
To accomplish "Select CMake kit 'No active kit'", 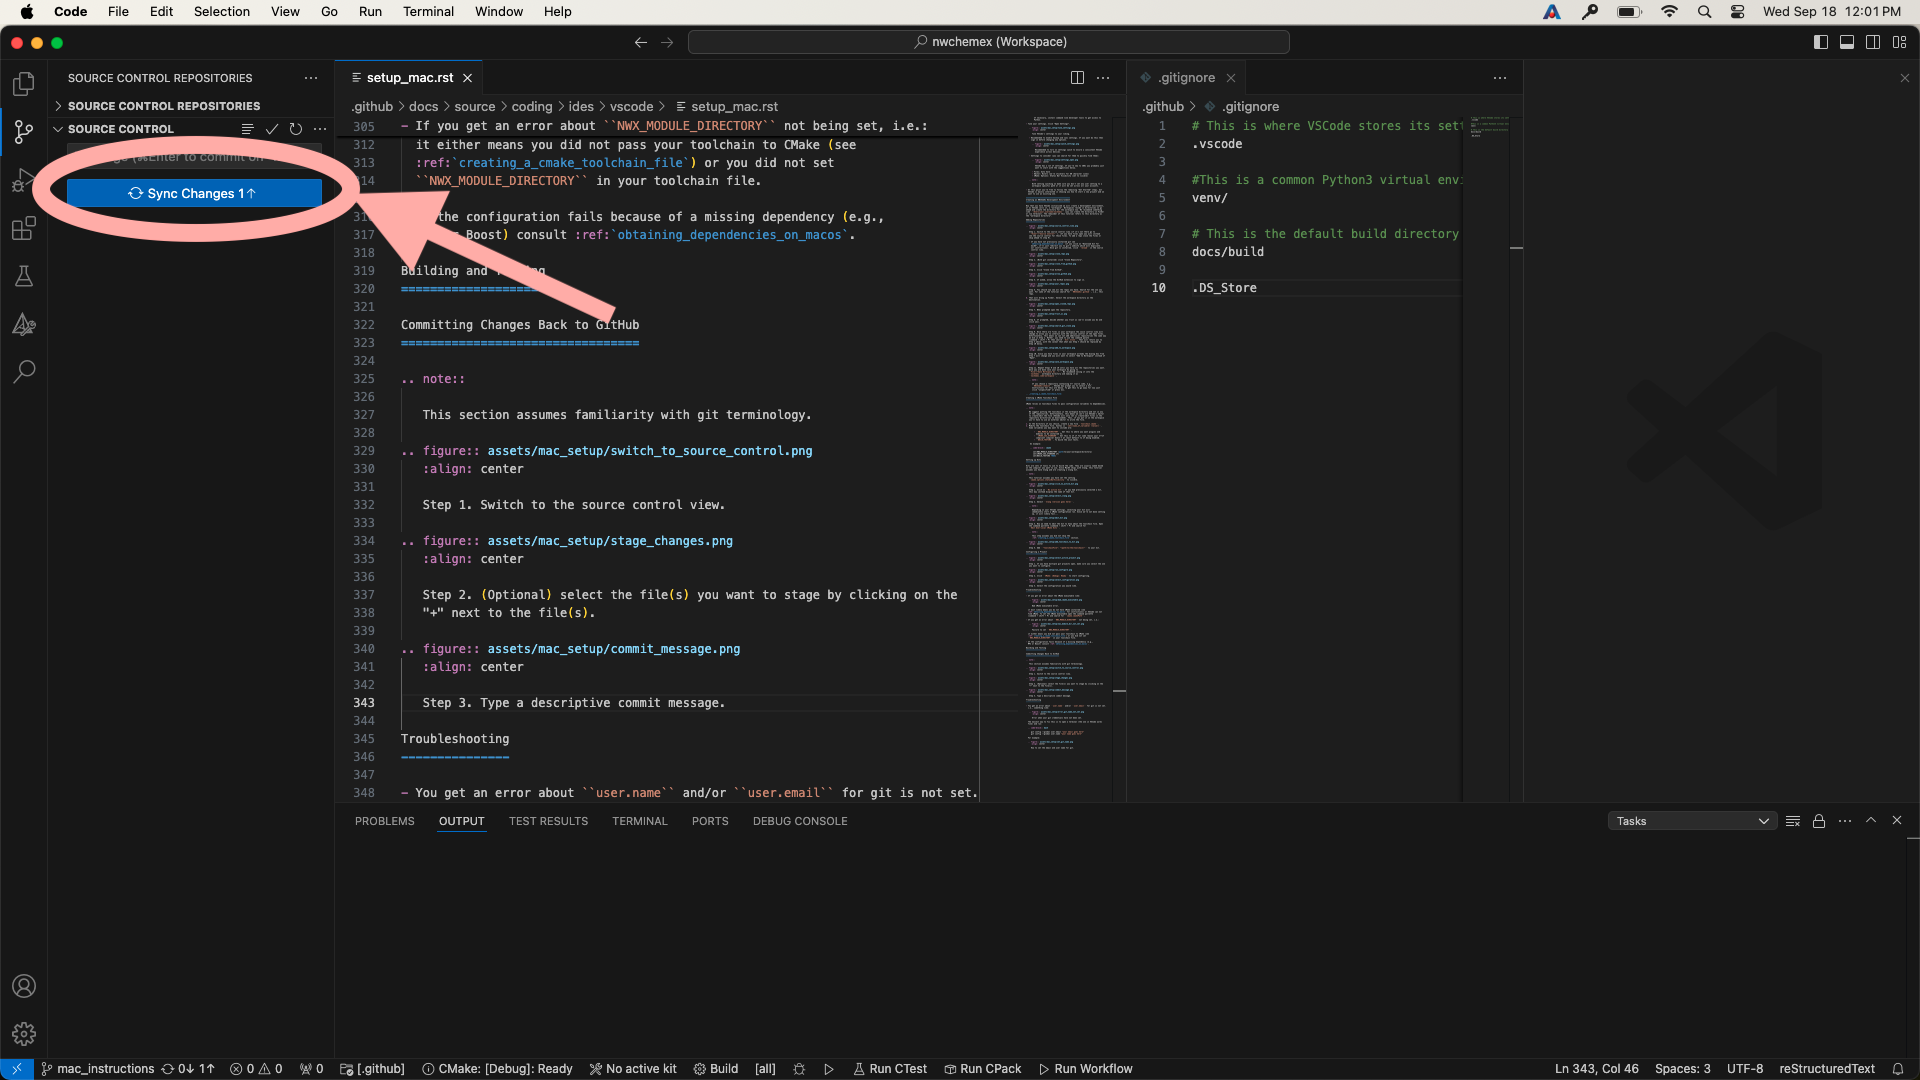I will [x=633, y=1069].
